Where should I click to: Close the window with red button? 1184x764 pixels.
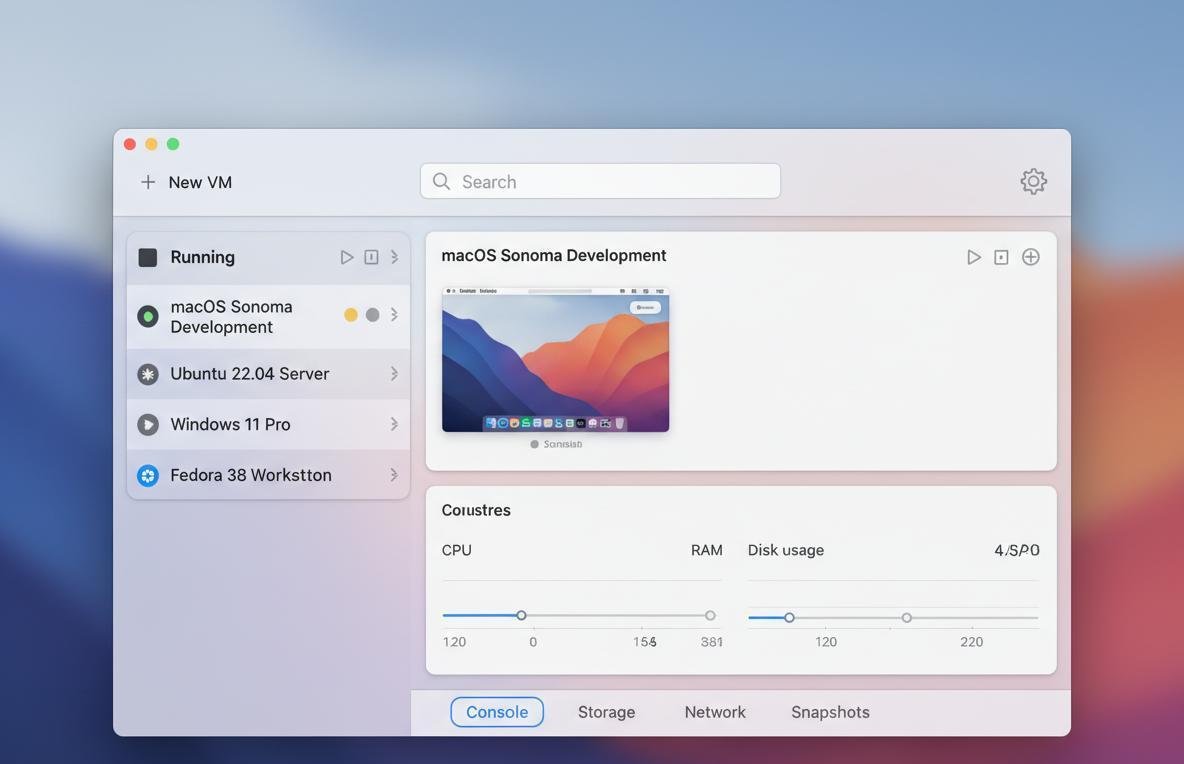(x=130, y=144)
